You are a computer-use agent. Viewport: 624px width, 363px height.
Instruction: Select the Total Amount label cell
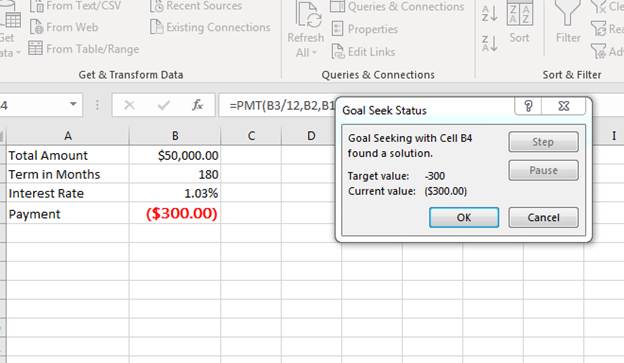click(x=68, y=155)
